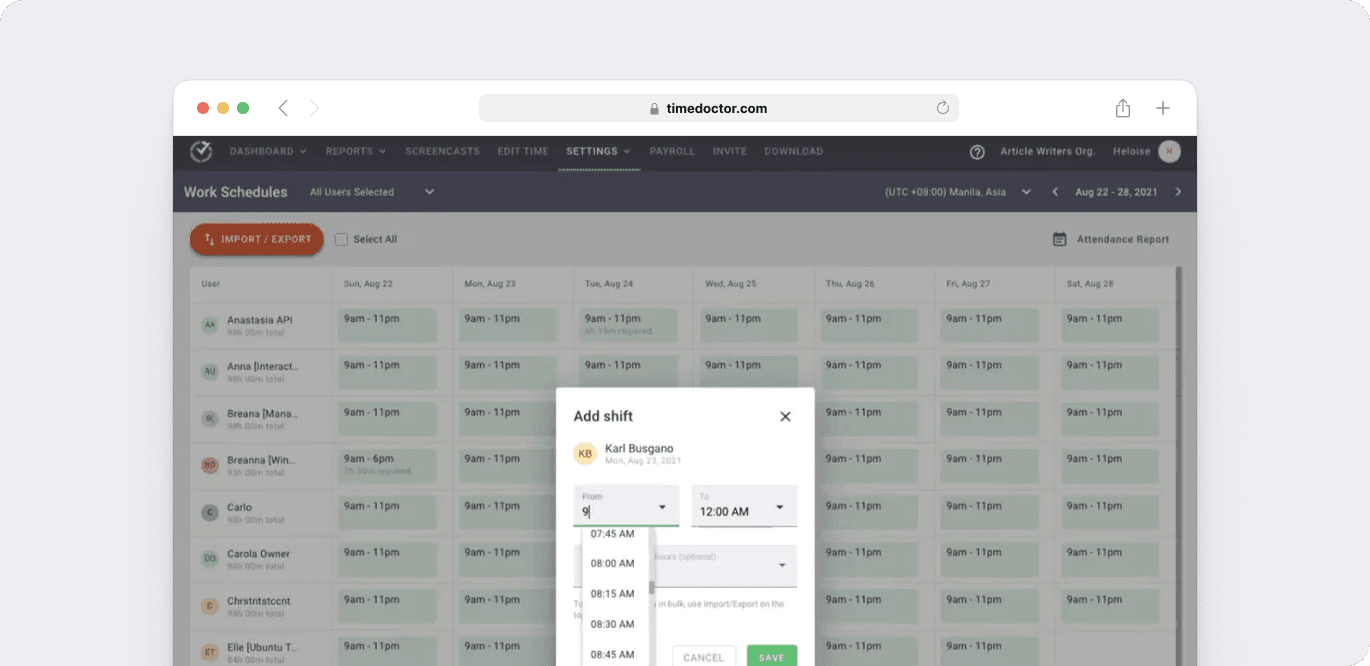Reload the page in the browser
The height and width of the screenshot is (666, 1370).
[x=941, y=107]
